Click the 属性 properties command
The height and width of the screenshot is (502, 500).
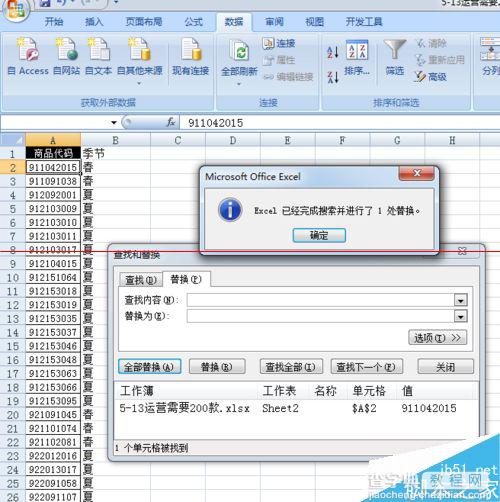(x=279, y=60)
